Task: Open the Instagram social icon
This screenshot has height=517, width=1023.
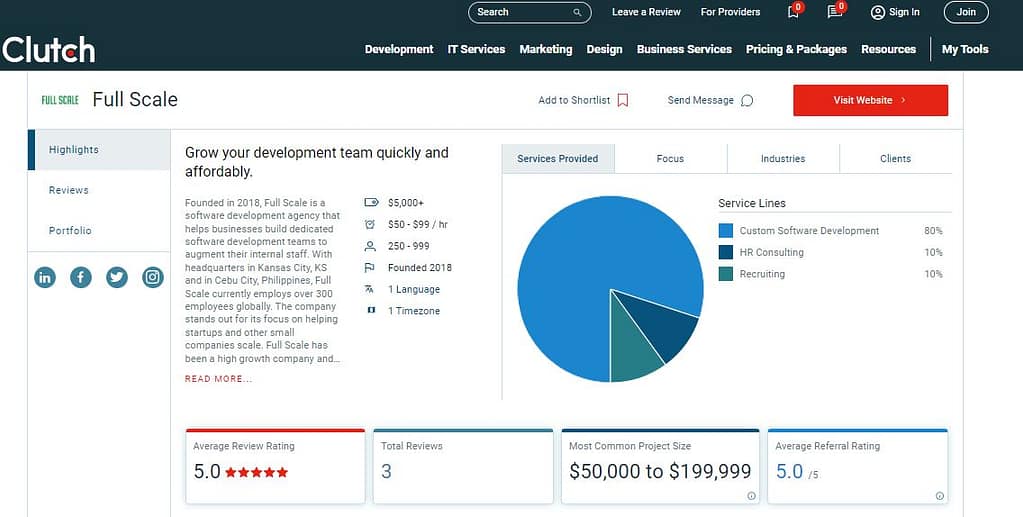Action: 153,278
